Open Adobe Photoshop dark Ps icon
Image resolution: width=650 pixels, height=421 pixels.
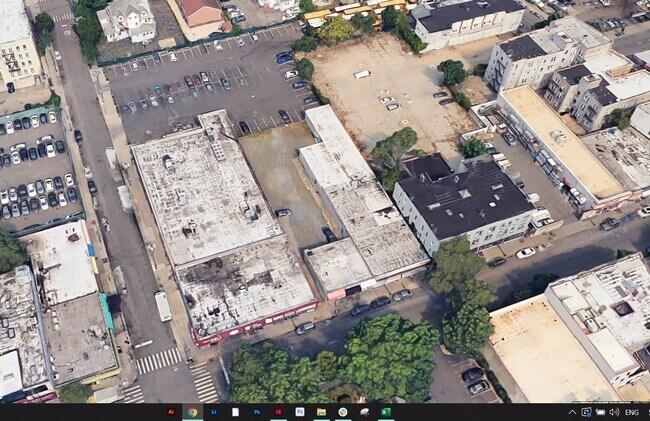tap(257, 412)
